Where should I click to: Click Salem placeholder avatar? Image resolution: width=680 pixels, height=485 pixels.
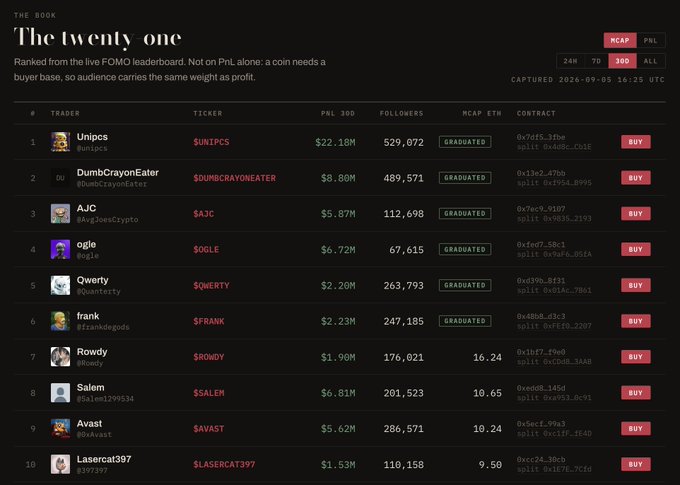coord(60,393)
